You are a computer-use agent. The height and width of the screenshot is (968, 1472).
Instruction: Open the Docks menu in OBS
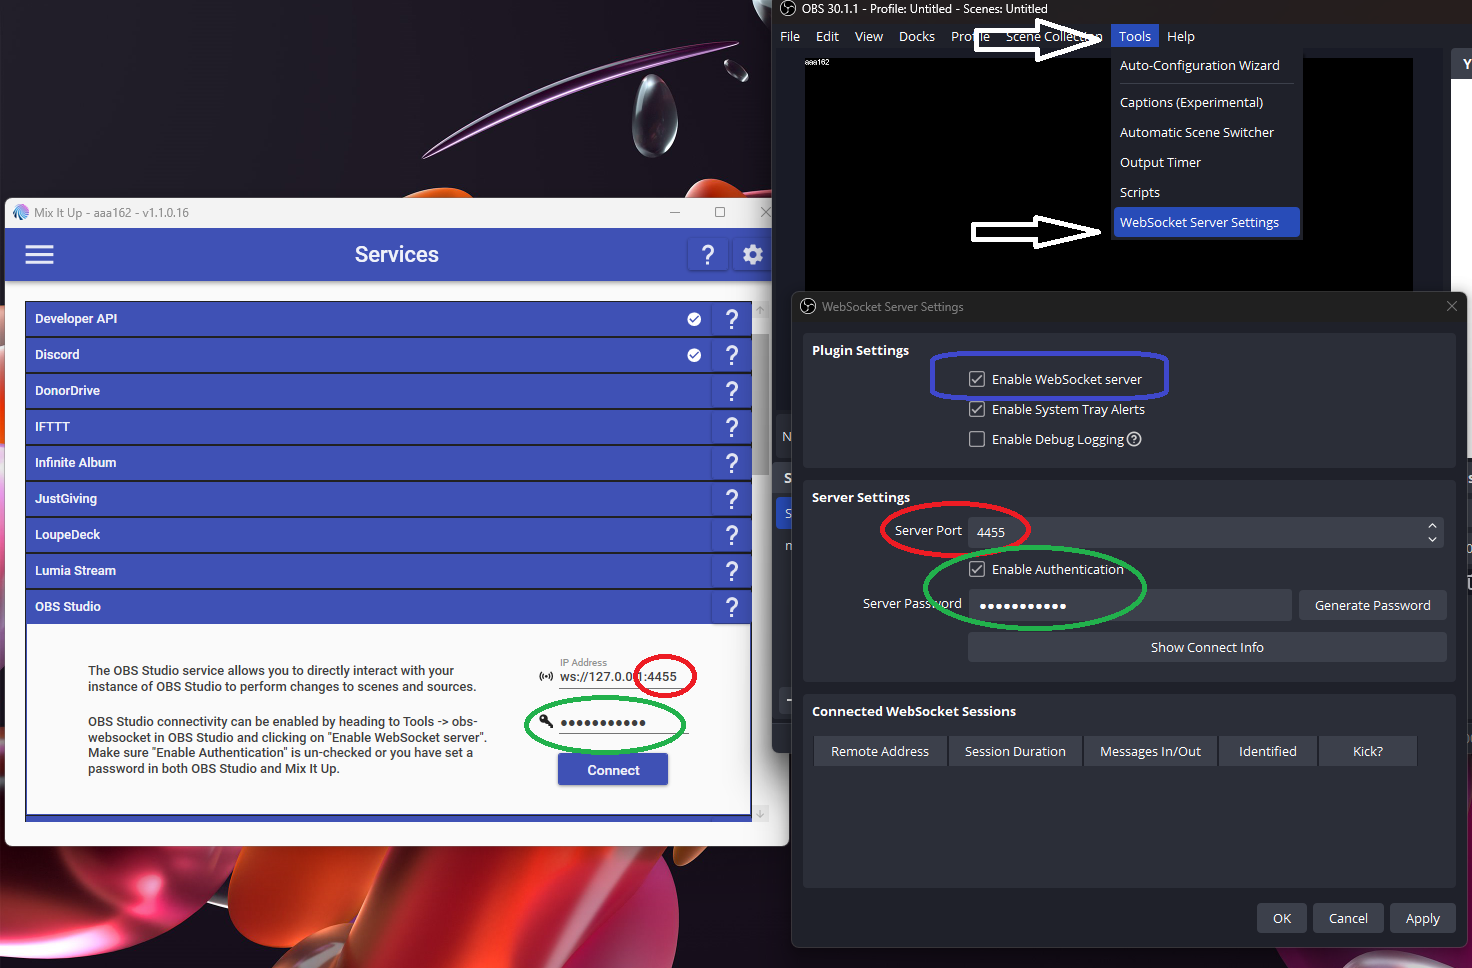pyautogui.click(x=916, y=36)
